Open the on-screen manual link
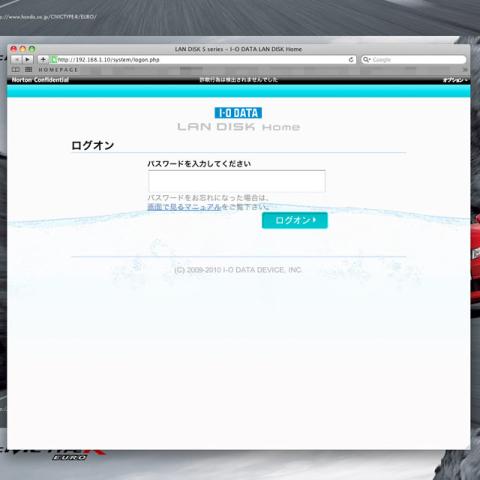Screen dimensions: 480x480 click(x=184, y=207)
